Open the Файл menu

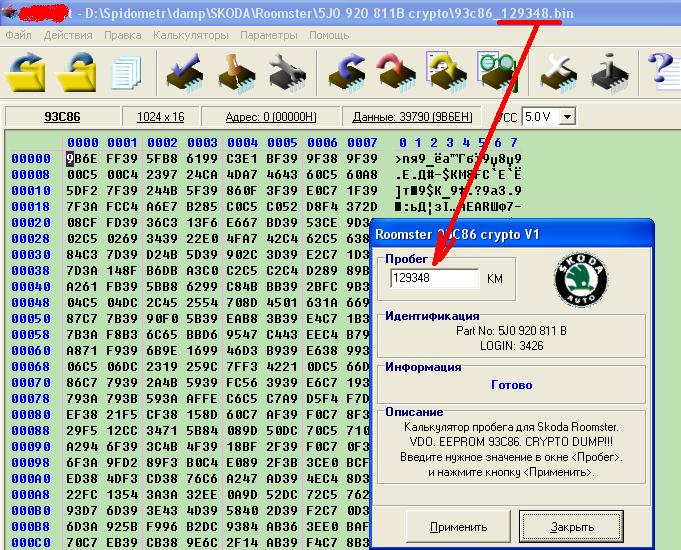tap(19, 35)
